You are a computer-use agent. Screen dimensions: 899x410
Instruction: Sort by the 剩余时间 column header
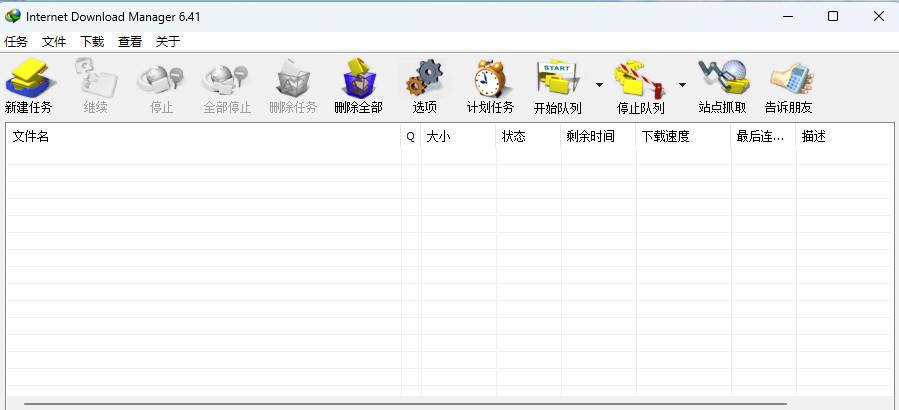pyautogui.click(x=598, y=136)
